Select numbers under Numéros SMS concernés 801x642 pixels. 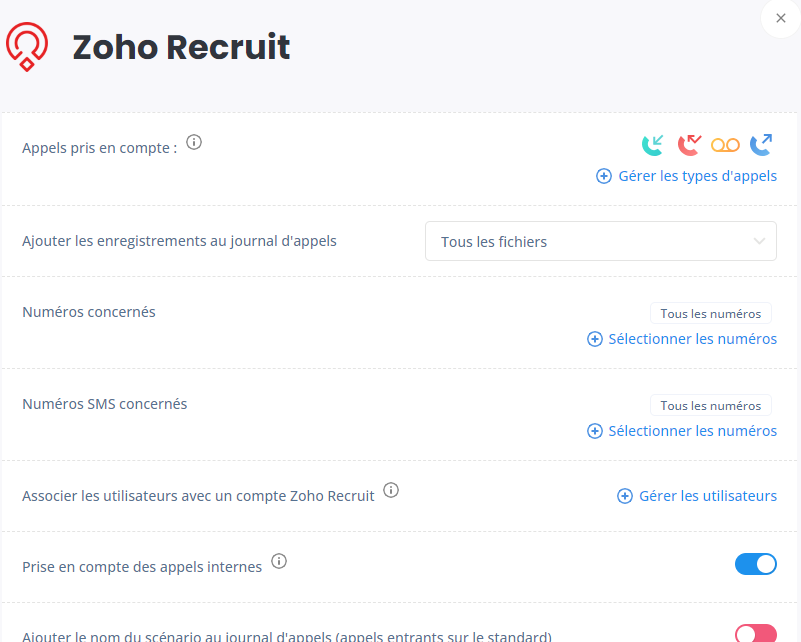pos(682,431)
